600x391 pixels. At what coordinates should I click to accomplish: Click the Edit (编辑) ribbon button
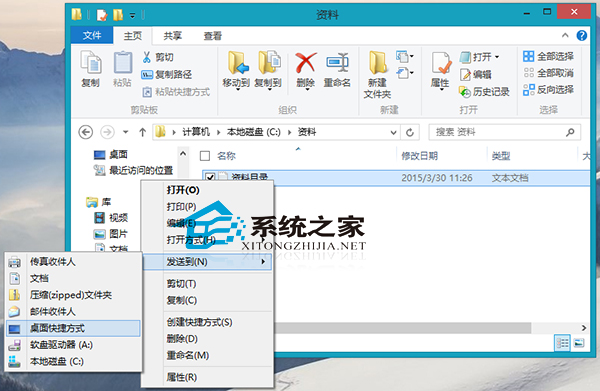pos(476,74)
